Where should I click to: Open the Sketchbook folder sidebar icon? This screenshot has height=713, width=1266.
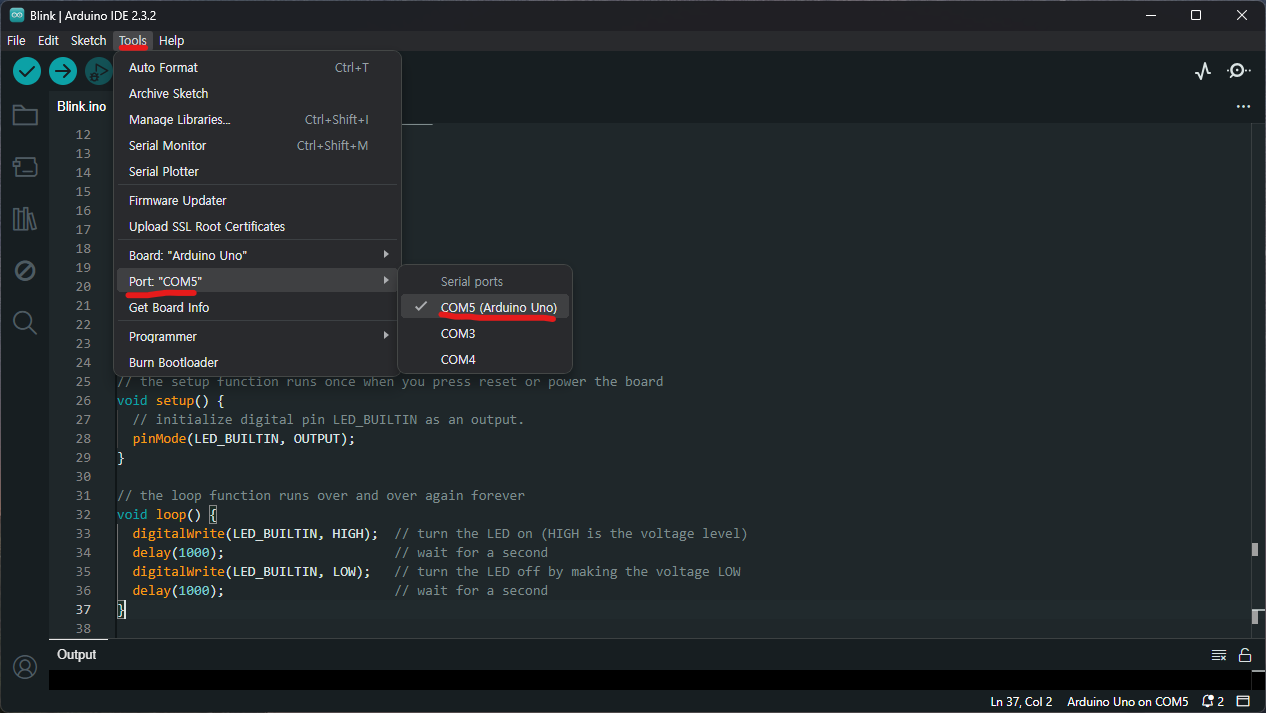click(x=25, y=115)
